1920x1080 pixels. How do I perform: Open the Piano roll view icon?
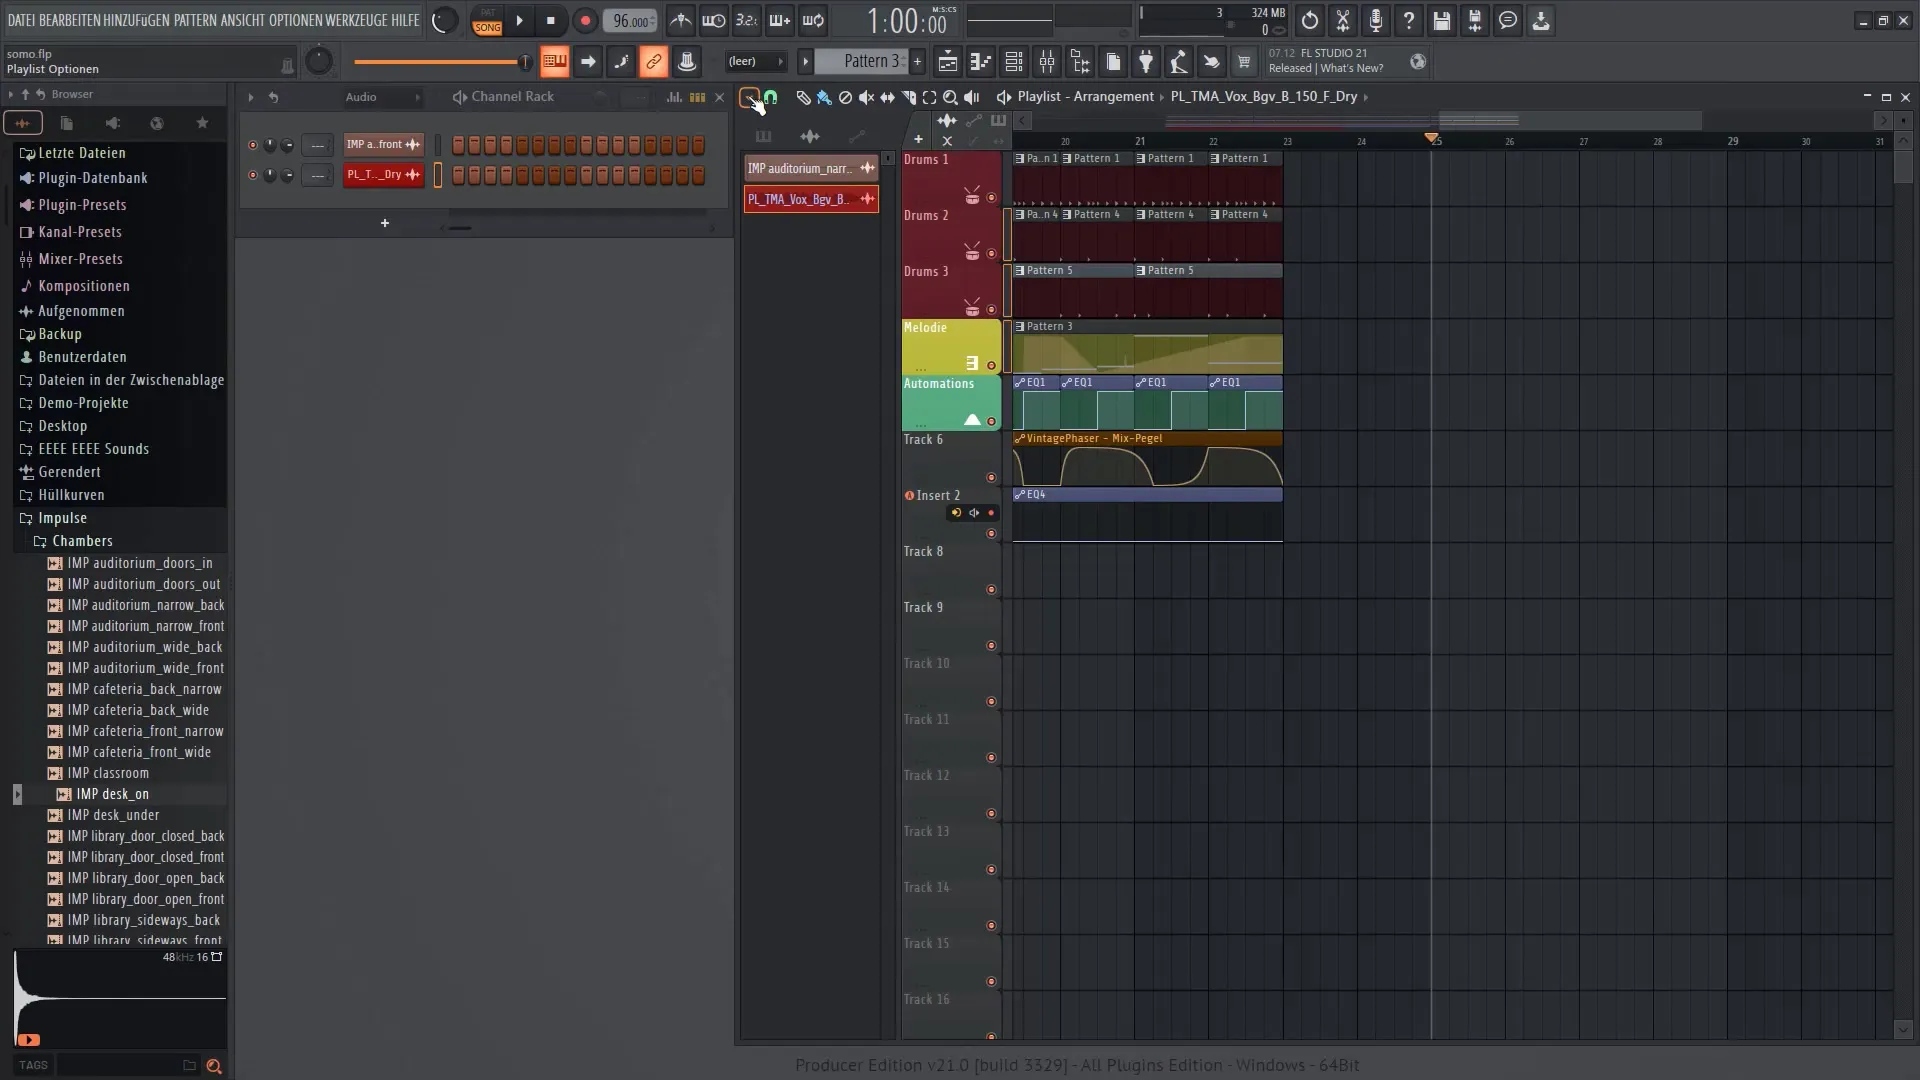click(980, 62)
